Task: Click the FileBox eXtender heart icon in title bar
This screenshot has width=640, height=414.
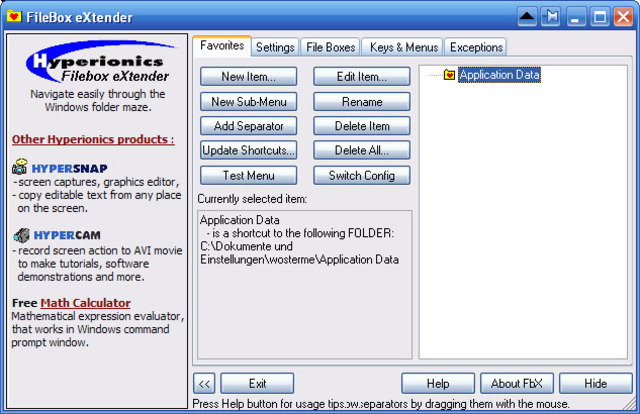Action: [x=14, y=17]
